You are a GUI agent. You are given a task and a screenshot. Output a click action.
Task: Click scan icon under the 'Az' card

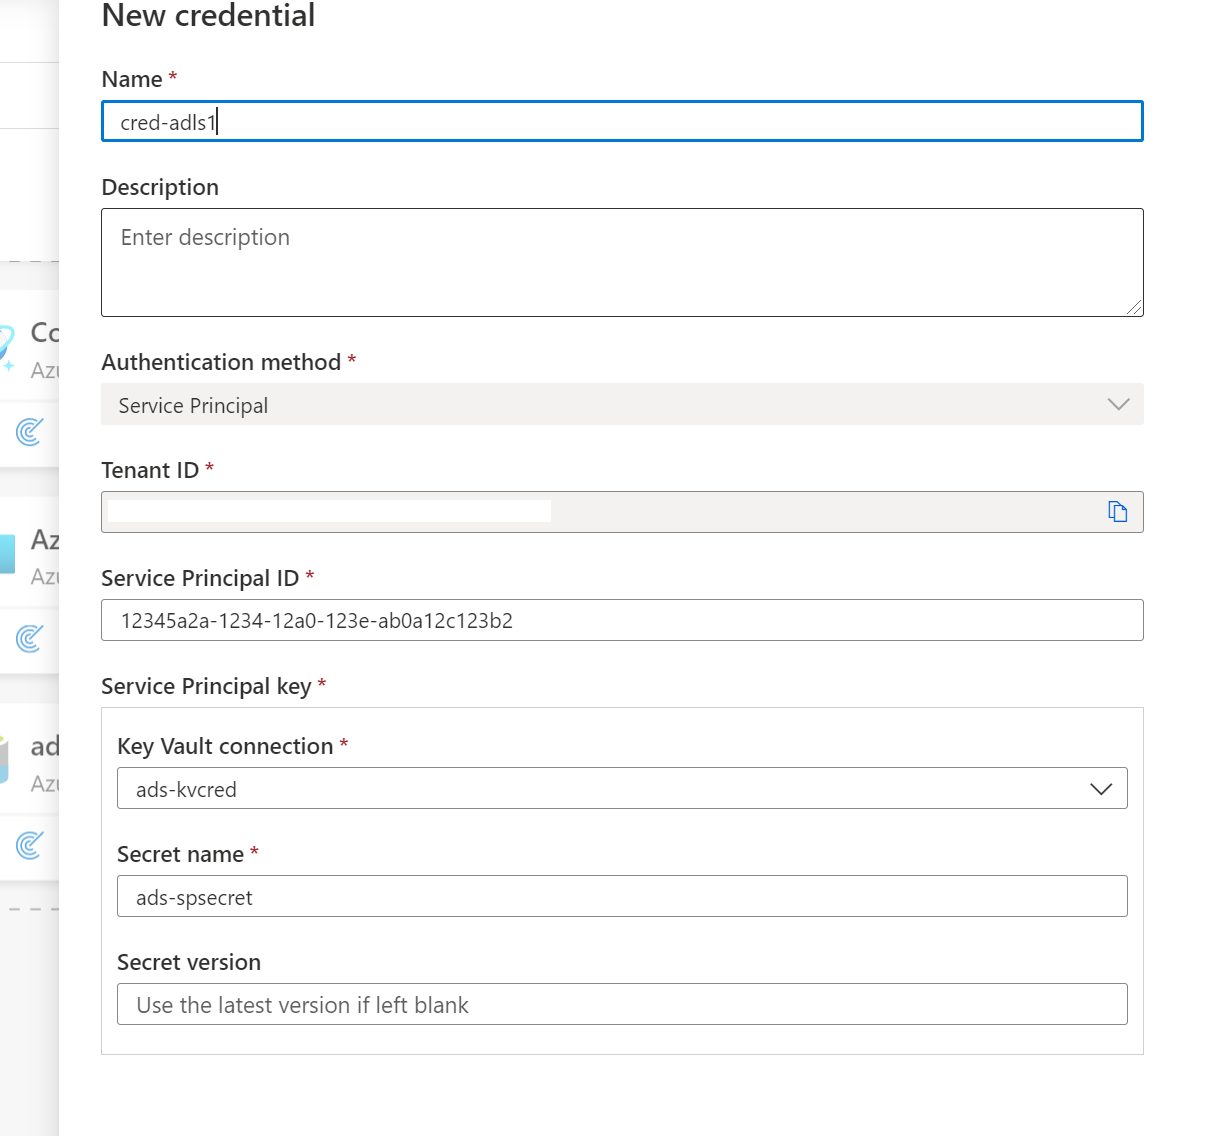30,638
